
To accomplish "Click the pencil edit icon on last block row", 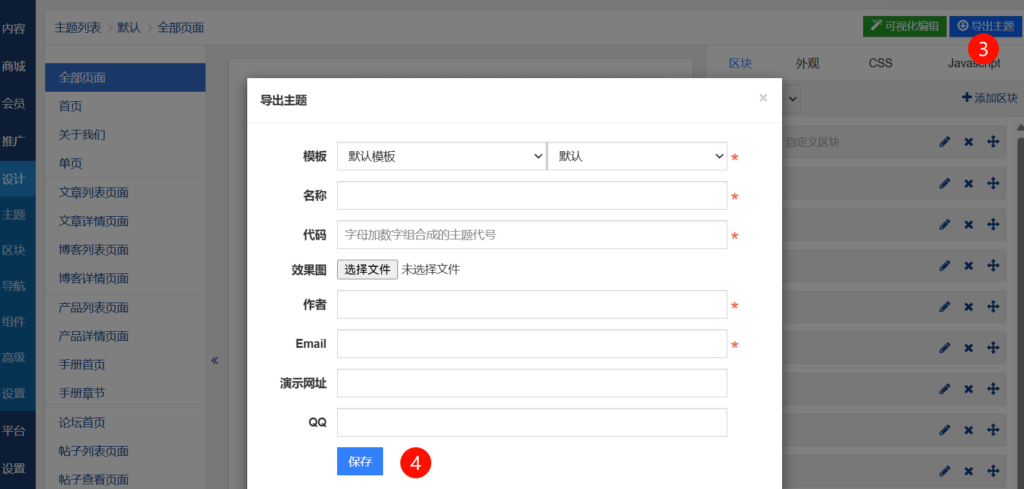I will click(945, 471).
